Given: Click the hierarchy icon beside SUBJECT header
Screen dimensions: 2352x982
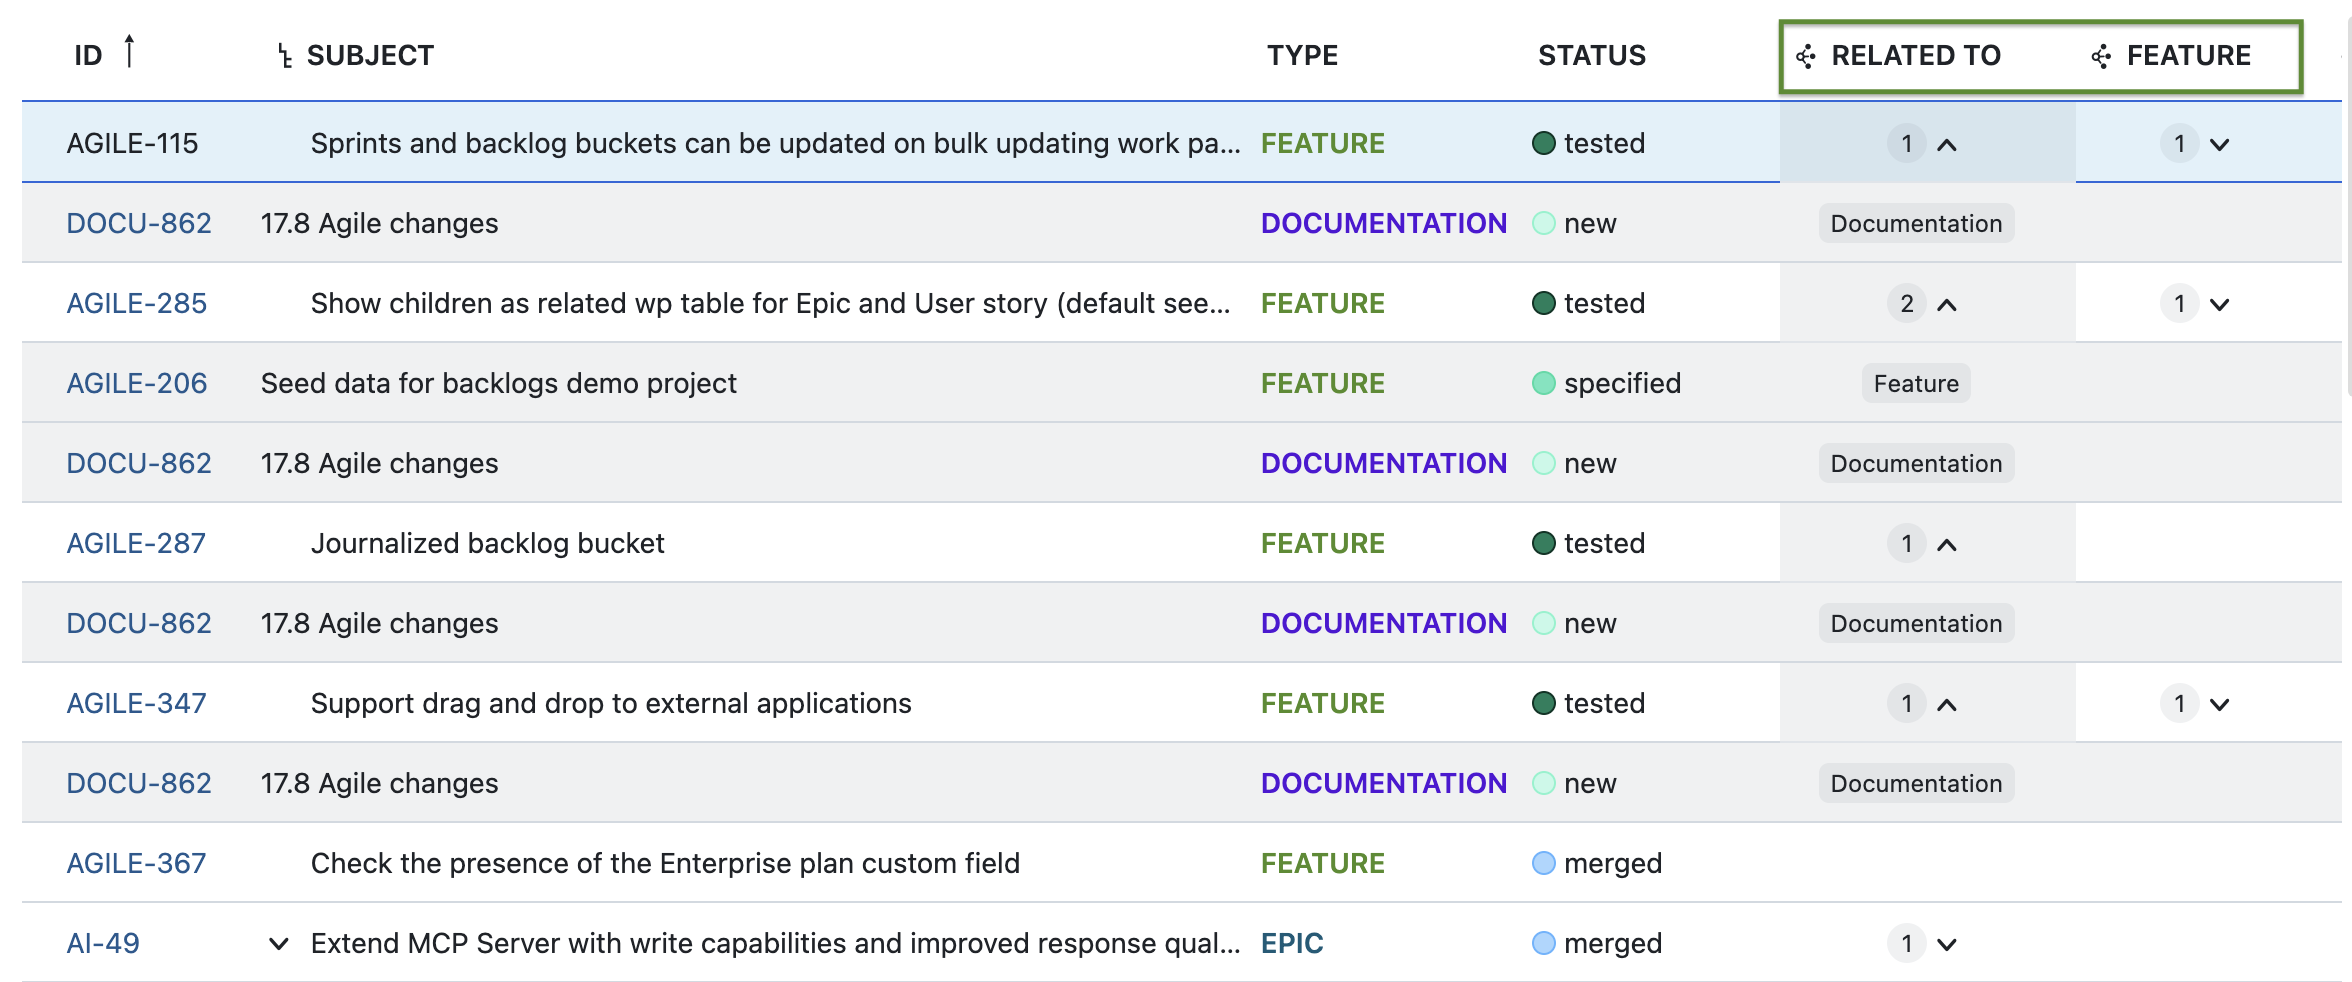Looking at the screenshot, I should coord(285,57).
